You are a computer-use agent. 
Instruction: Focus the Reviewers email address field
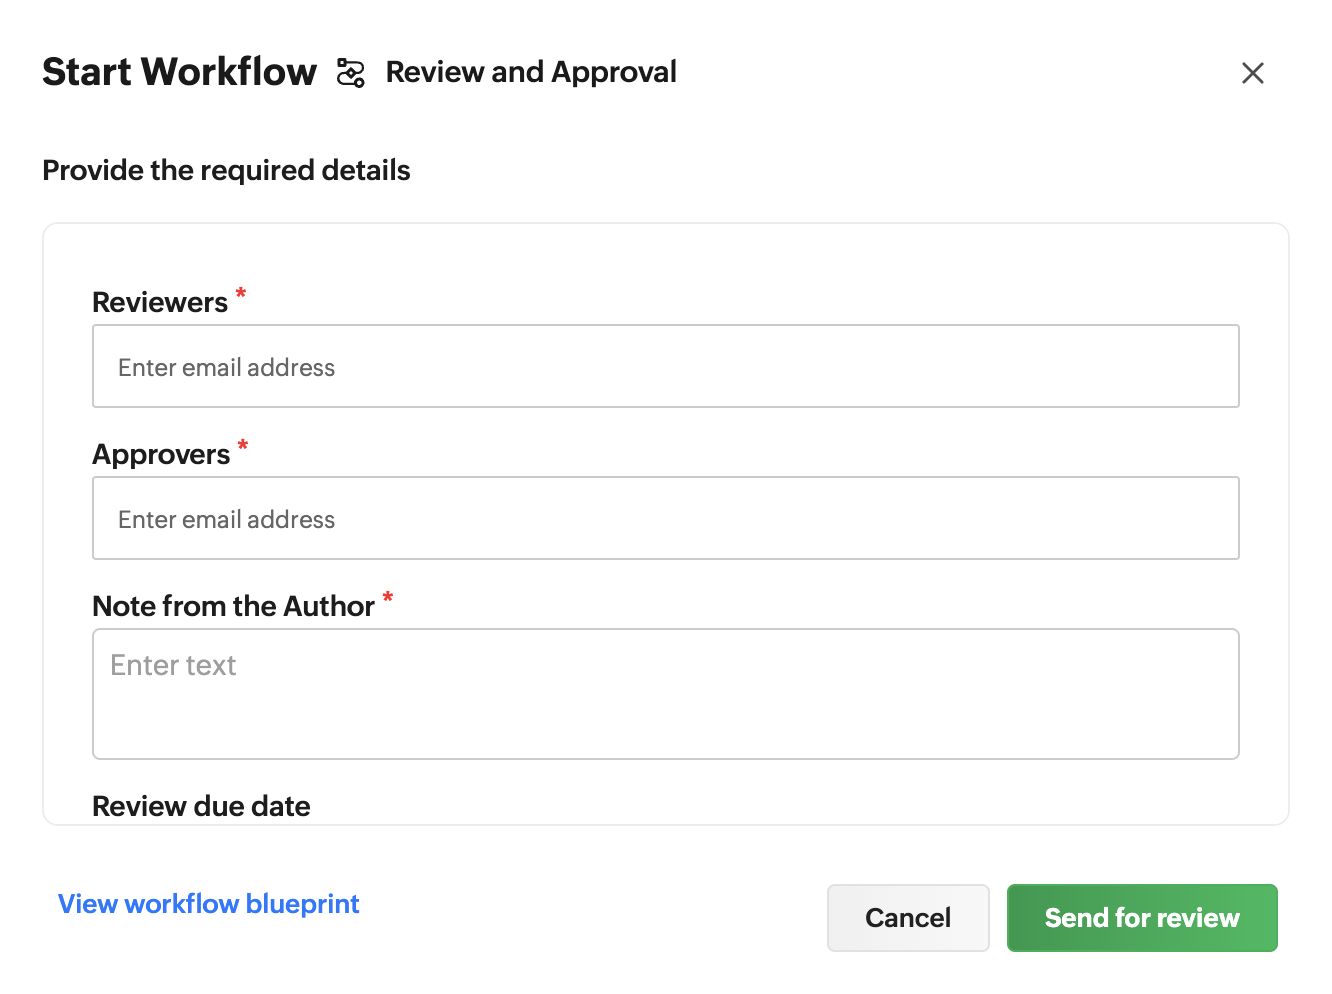click(665, 366)
